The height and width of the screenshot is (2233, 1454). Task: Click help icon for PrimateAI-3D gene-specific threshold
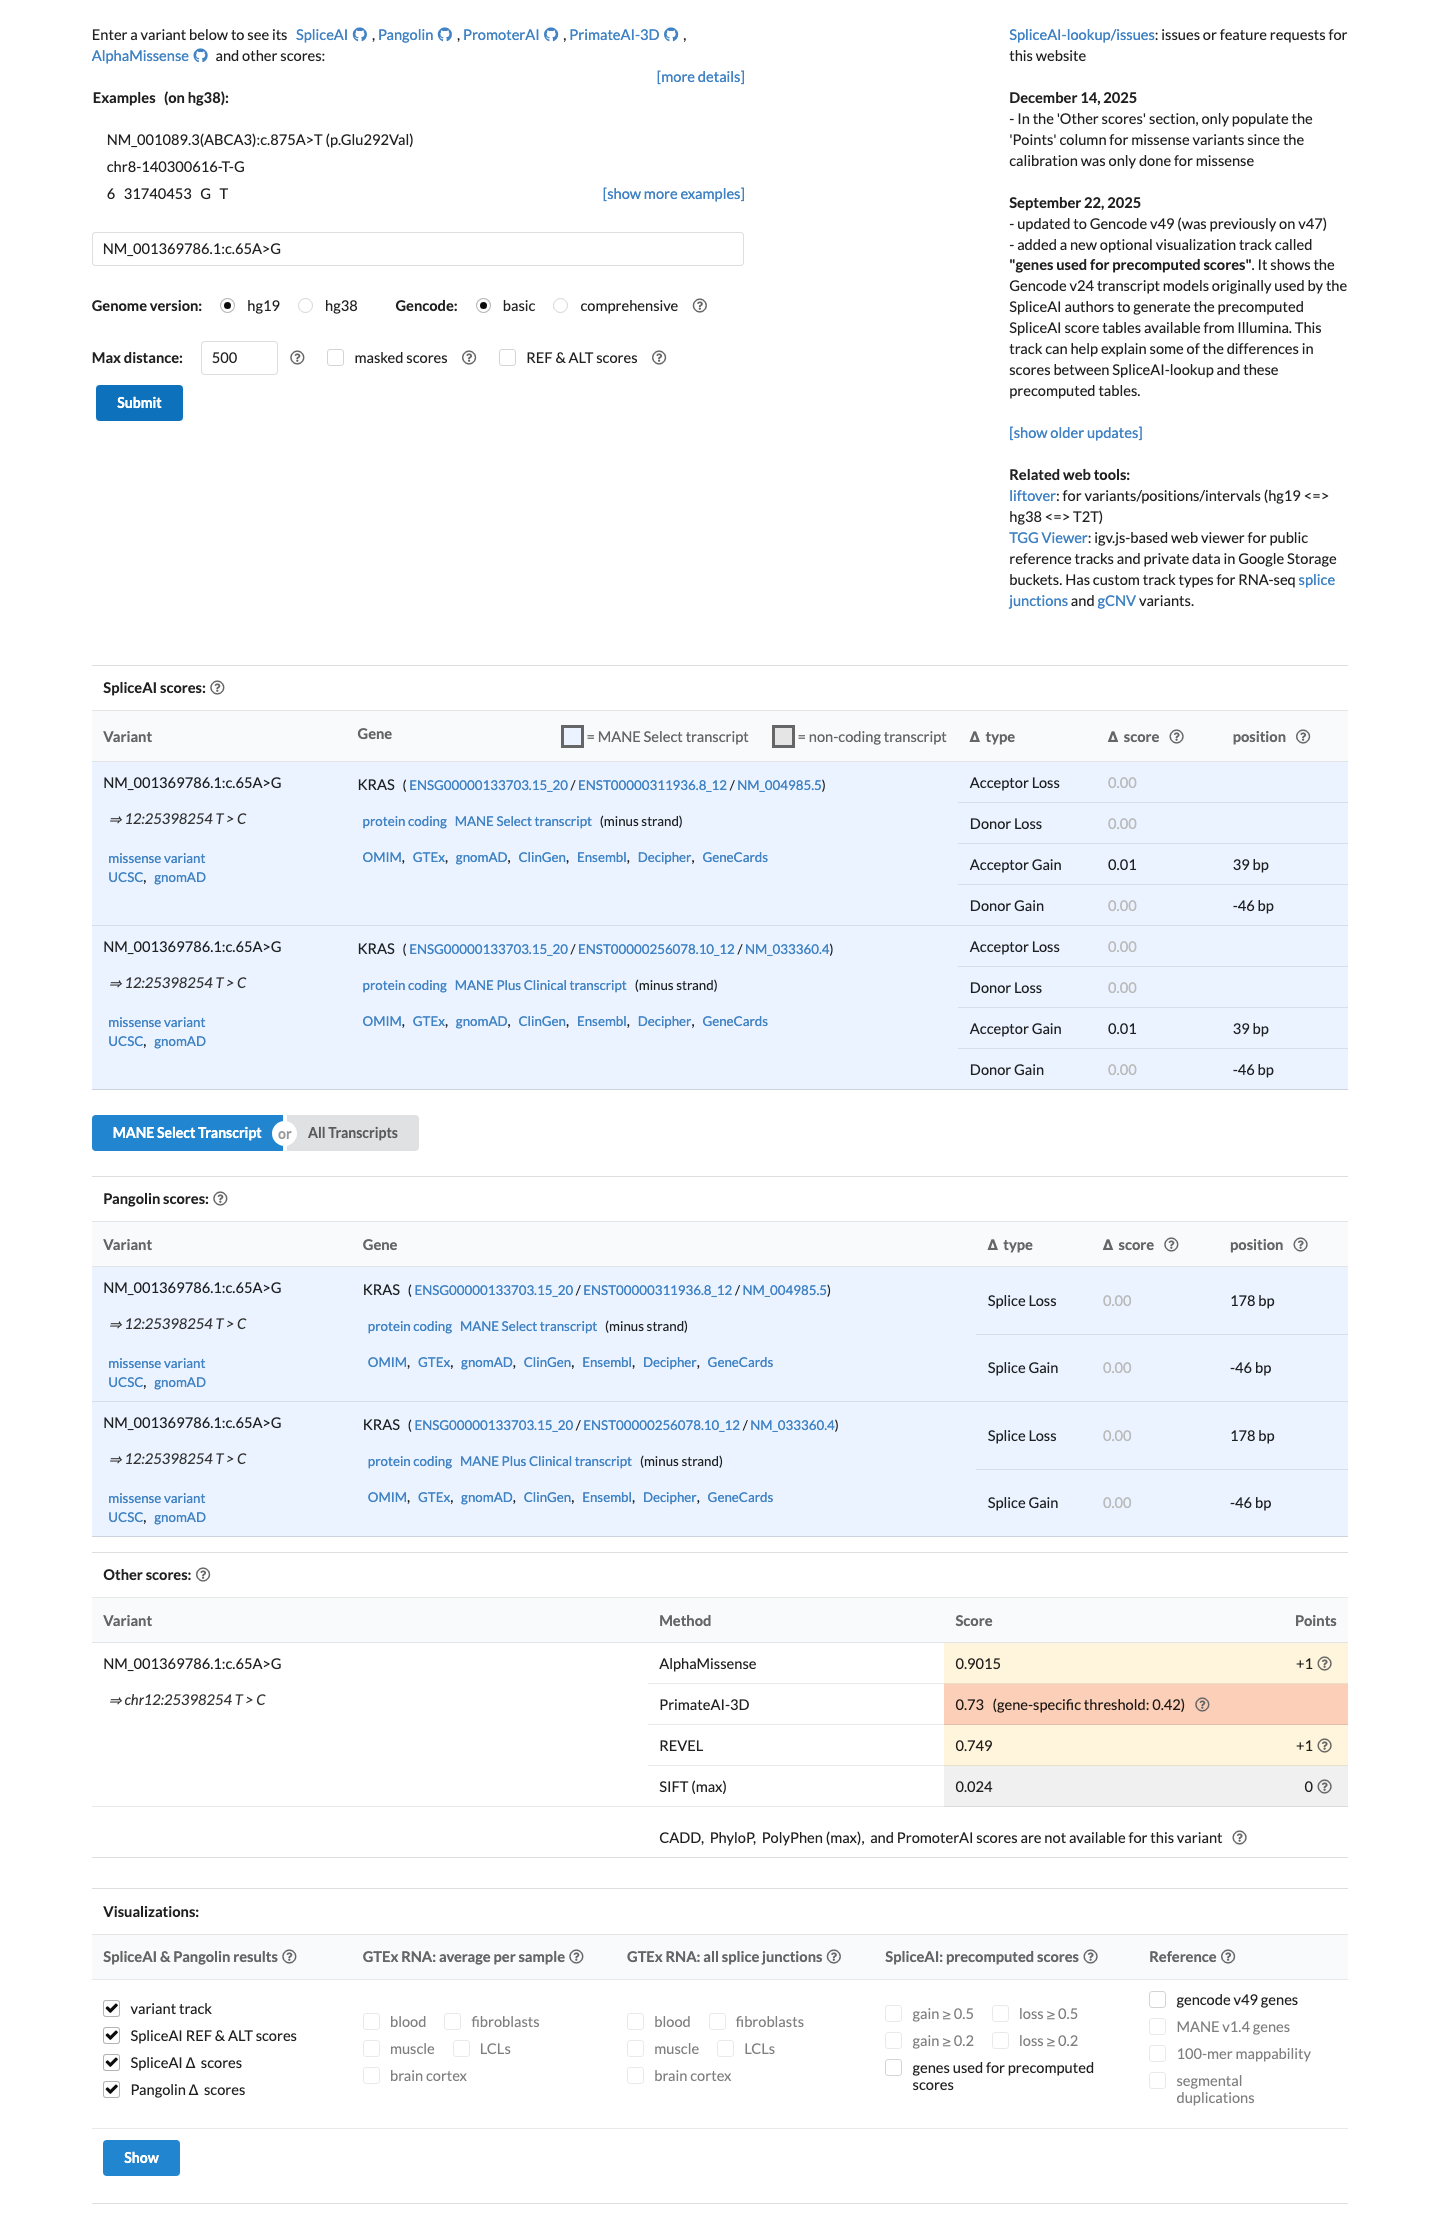click(x=1203, y=1705)
